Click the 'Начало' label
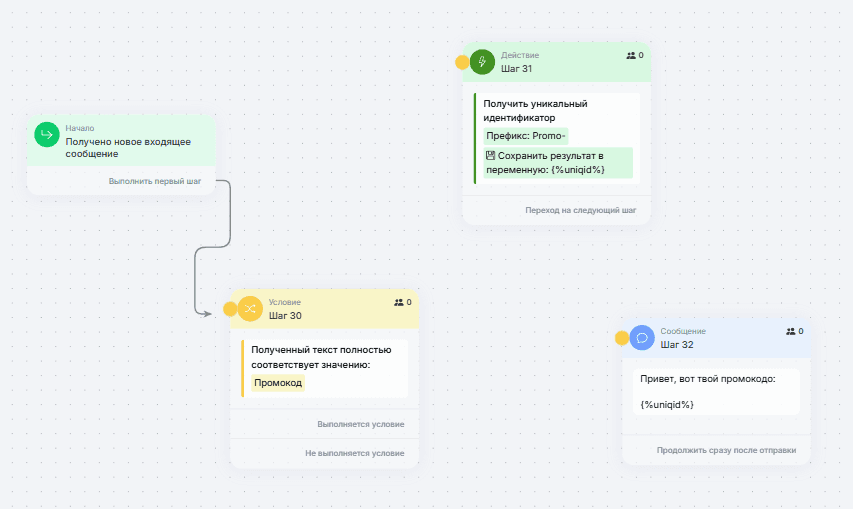Screen dimensions: 853x509 click(80, 128)
